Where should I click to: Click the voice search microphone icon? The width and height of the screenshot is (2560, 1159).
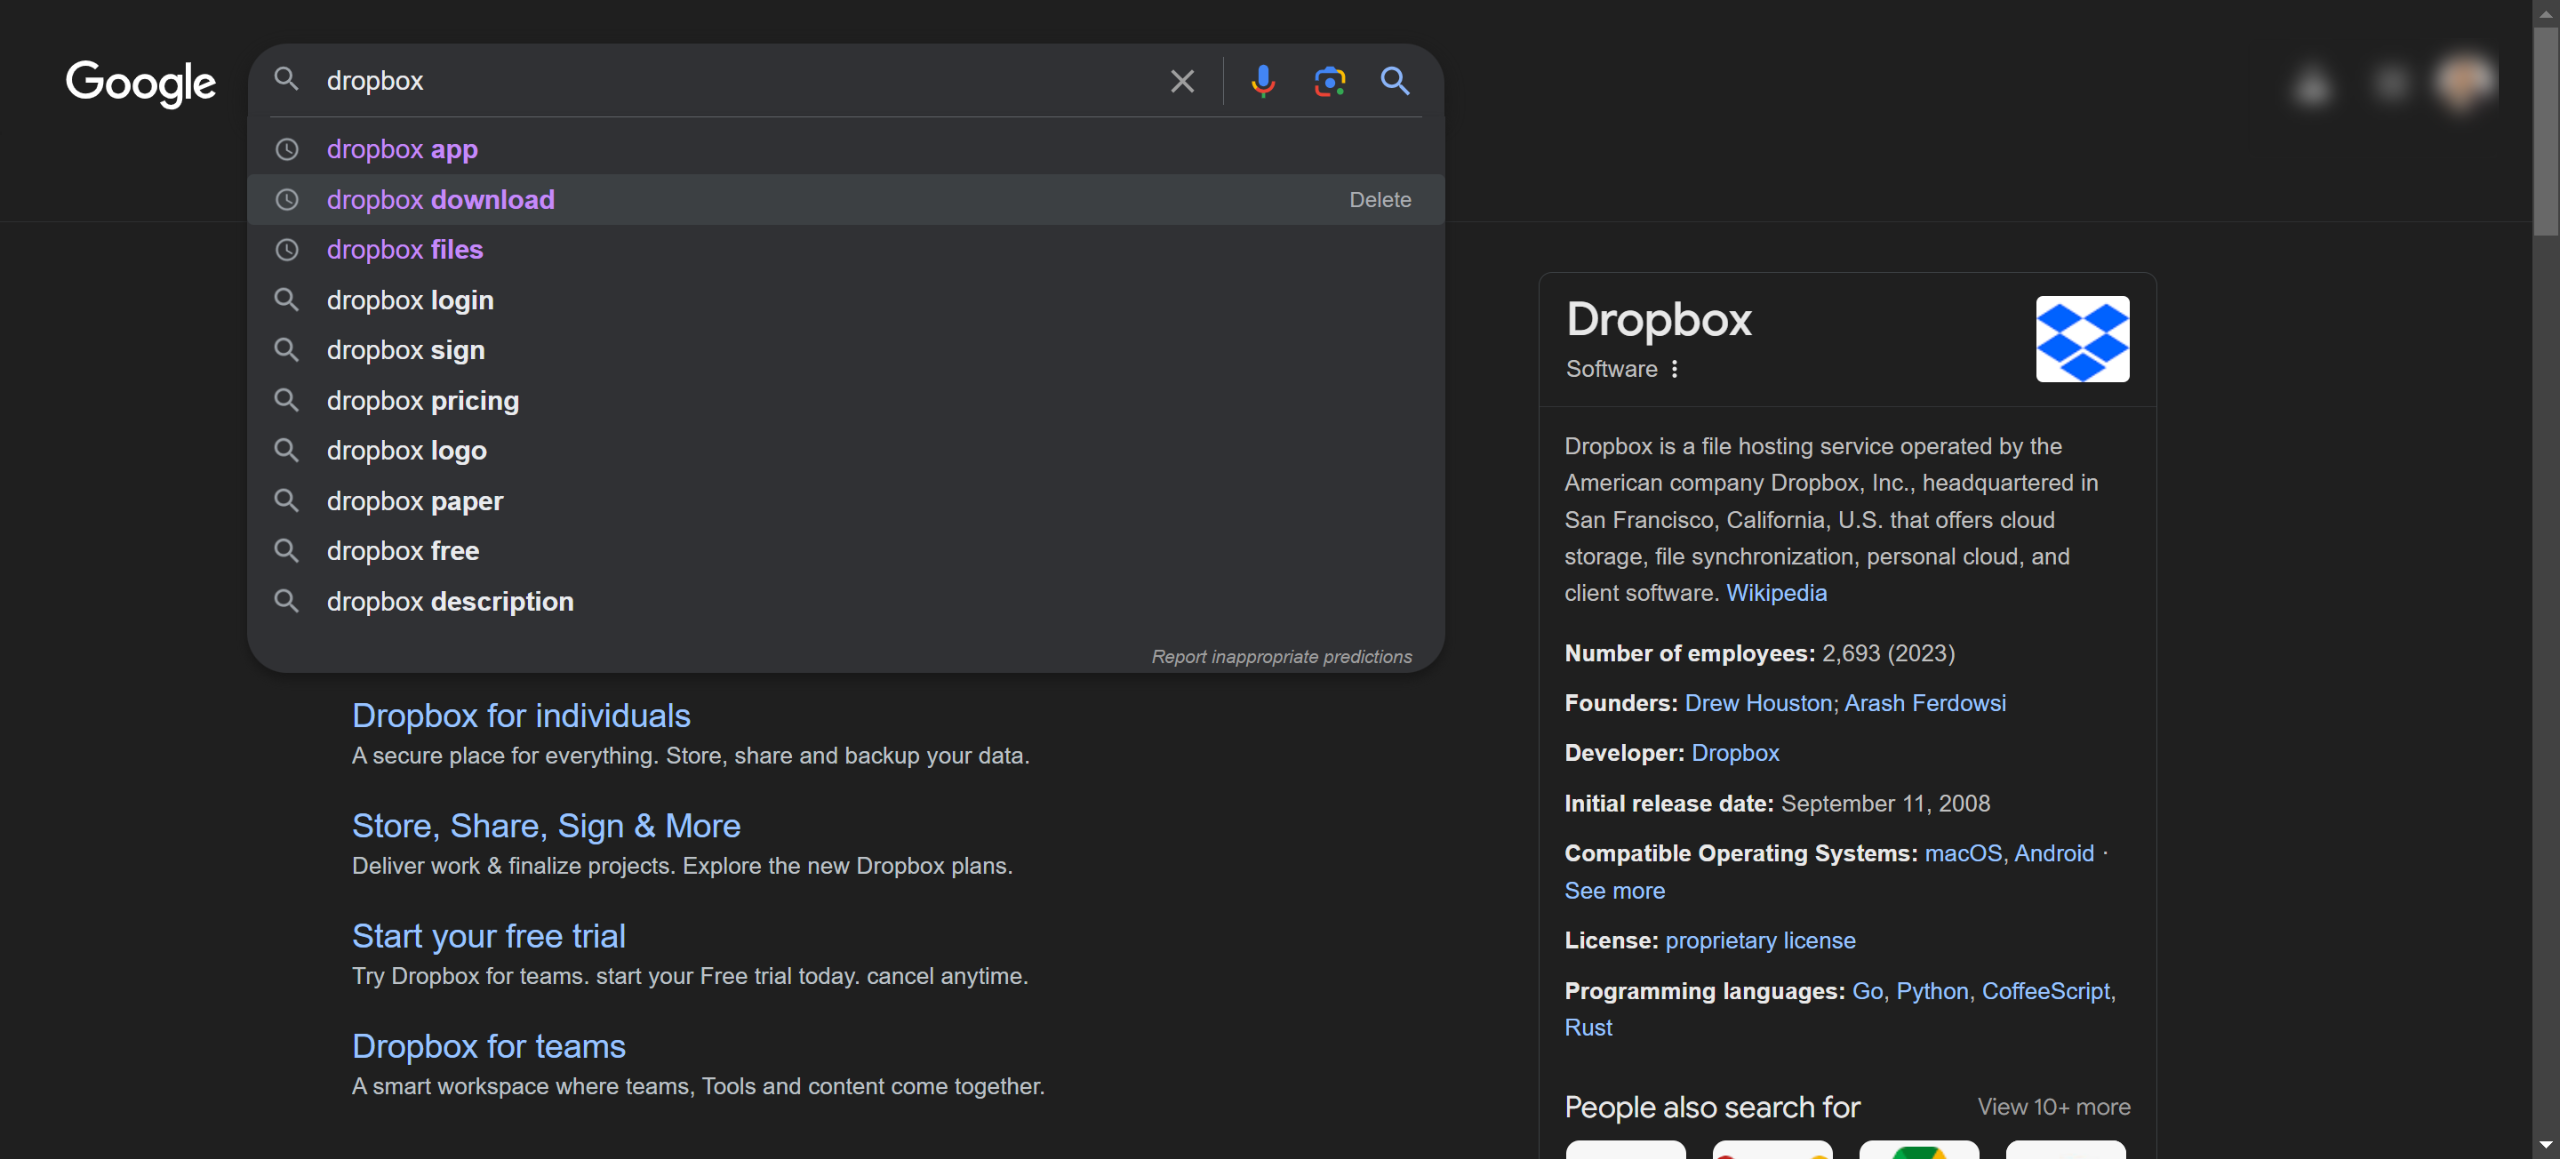tap(1263, 81)
